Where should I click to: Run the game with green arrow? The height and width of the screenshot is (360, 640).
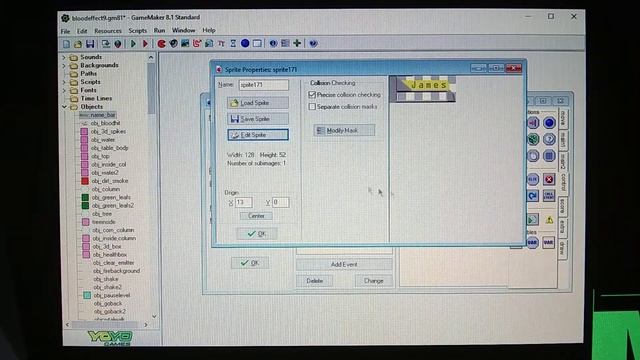pos(133,44)
